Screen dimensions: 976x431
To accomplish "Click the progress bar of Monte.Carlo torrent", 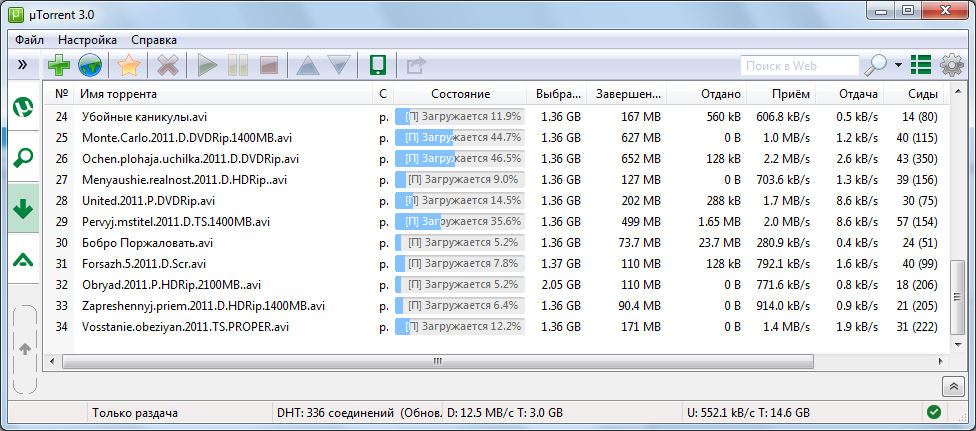I will [460, 137].
